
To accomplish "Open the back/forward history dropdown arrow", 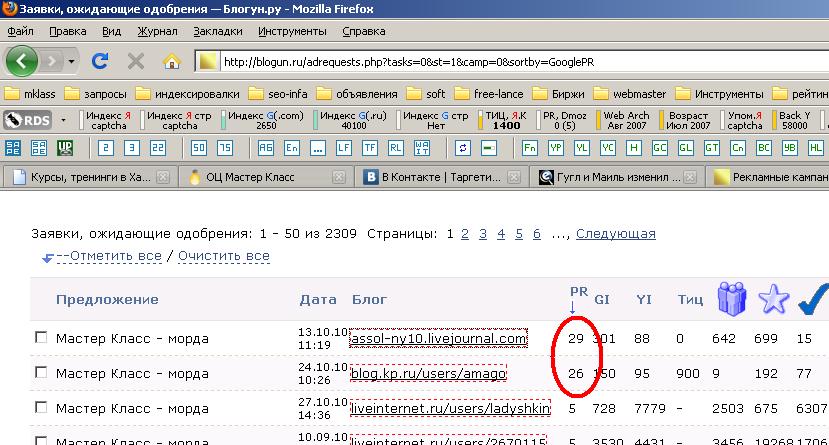I will tap(72, 62).
